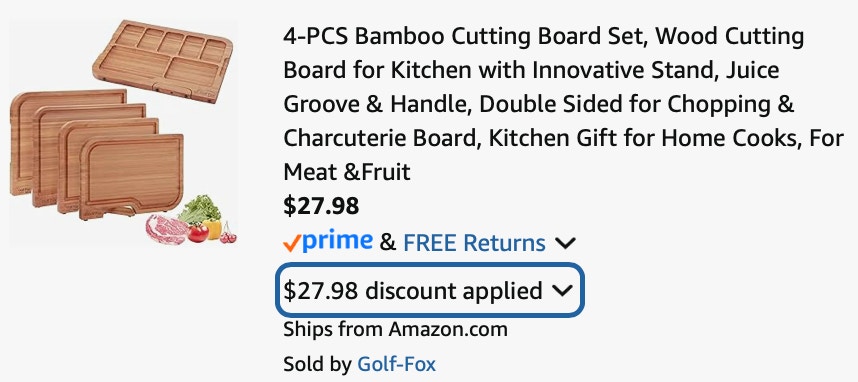Expand the $27.98 discount applied dropdown
Viewport: 858px width, 382px height.
429,290
